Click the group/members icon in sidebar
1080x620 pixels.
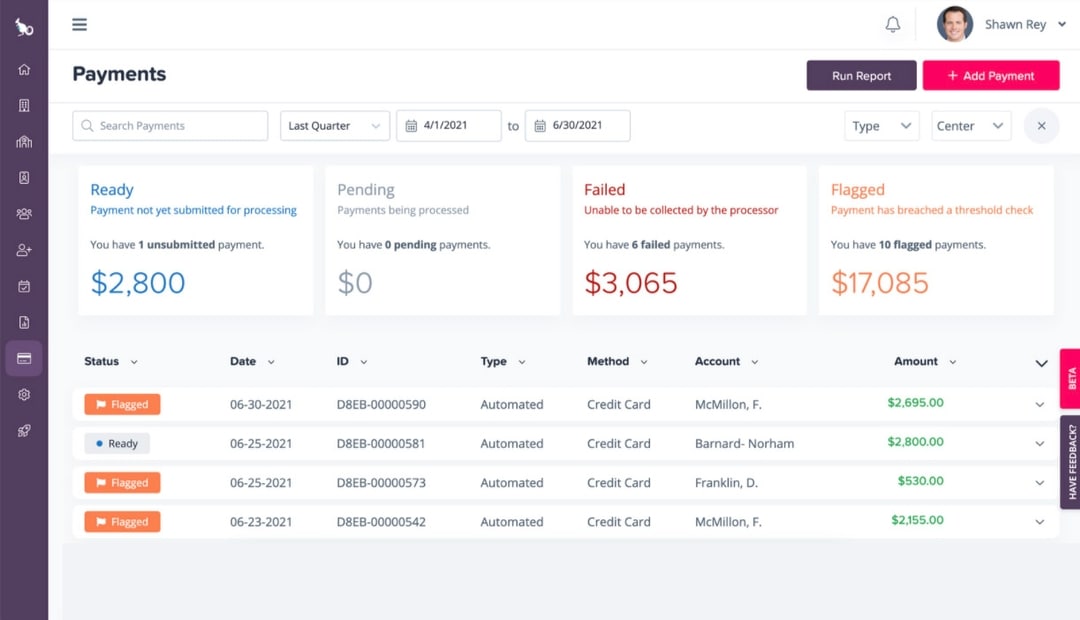tap(24, 213)
